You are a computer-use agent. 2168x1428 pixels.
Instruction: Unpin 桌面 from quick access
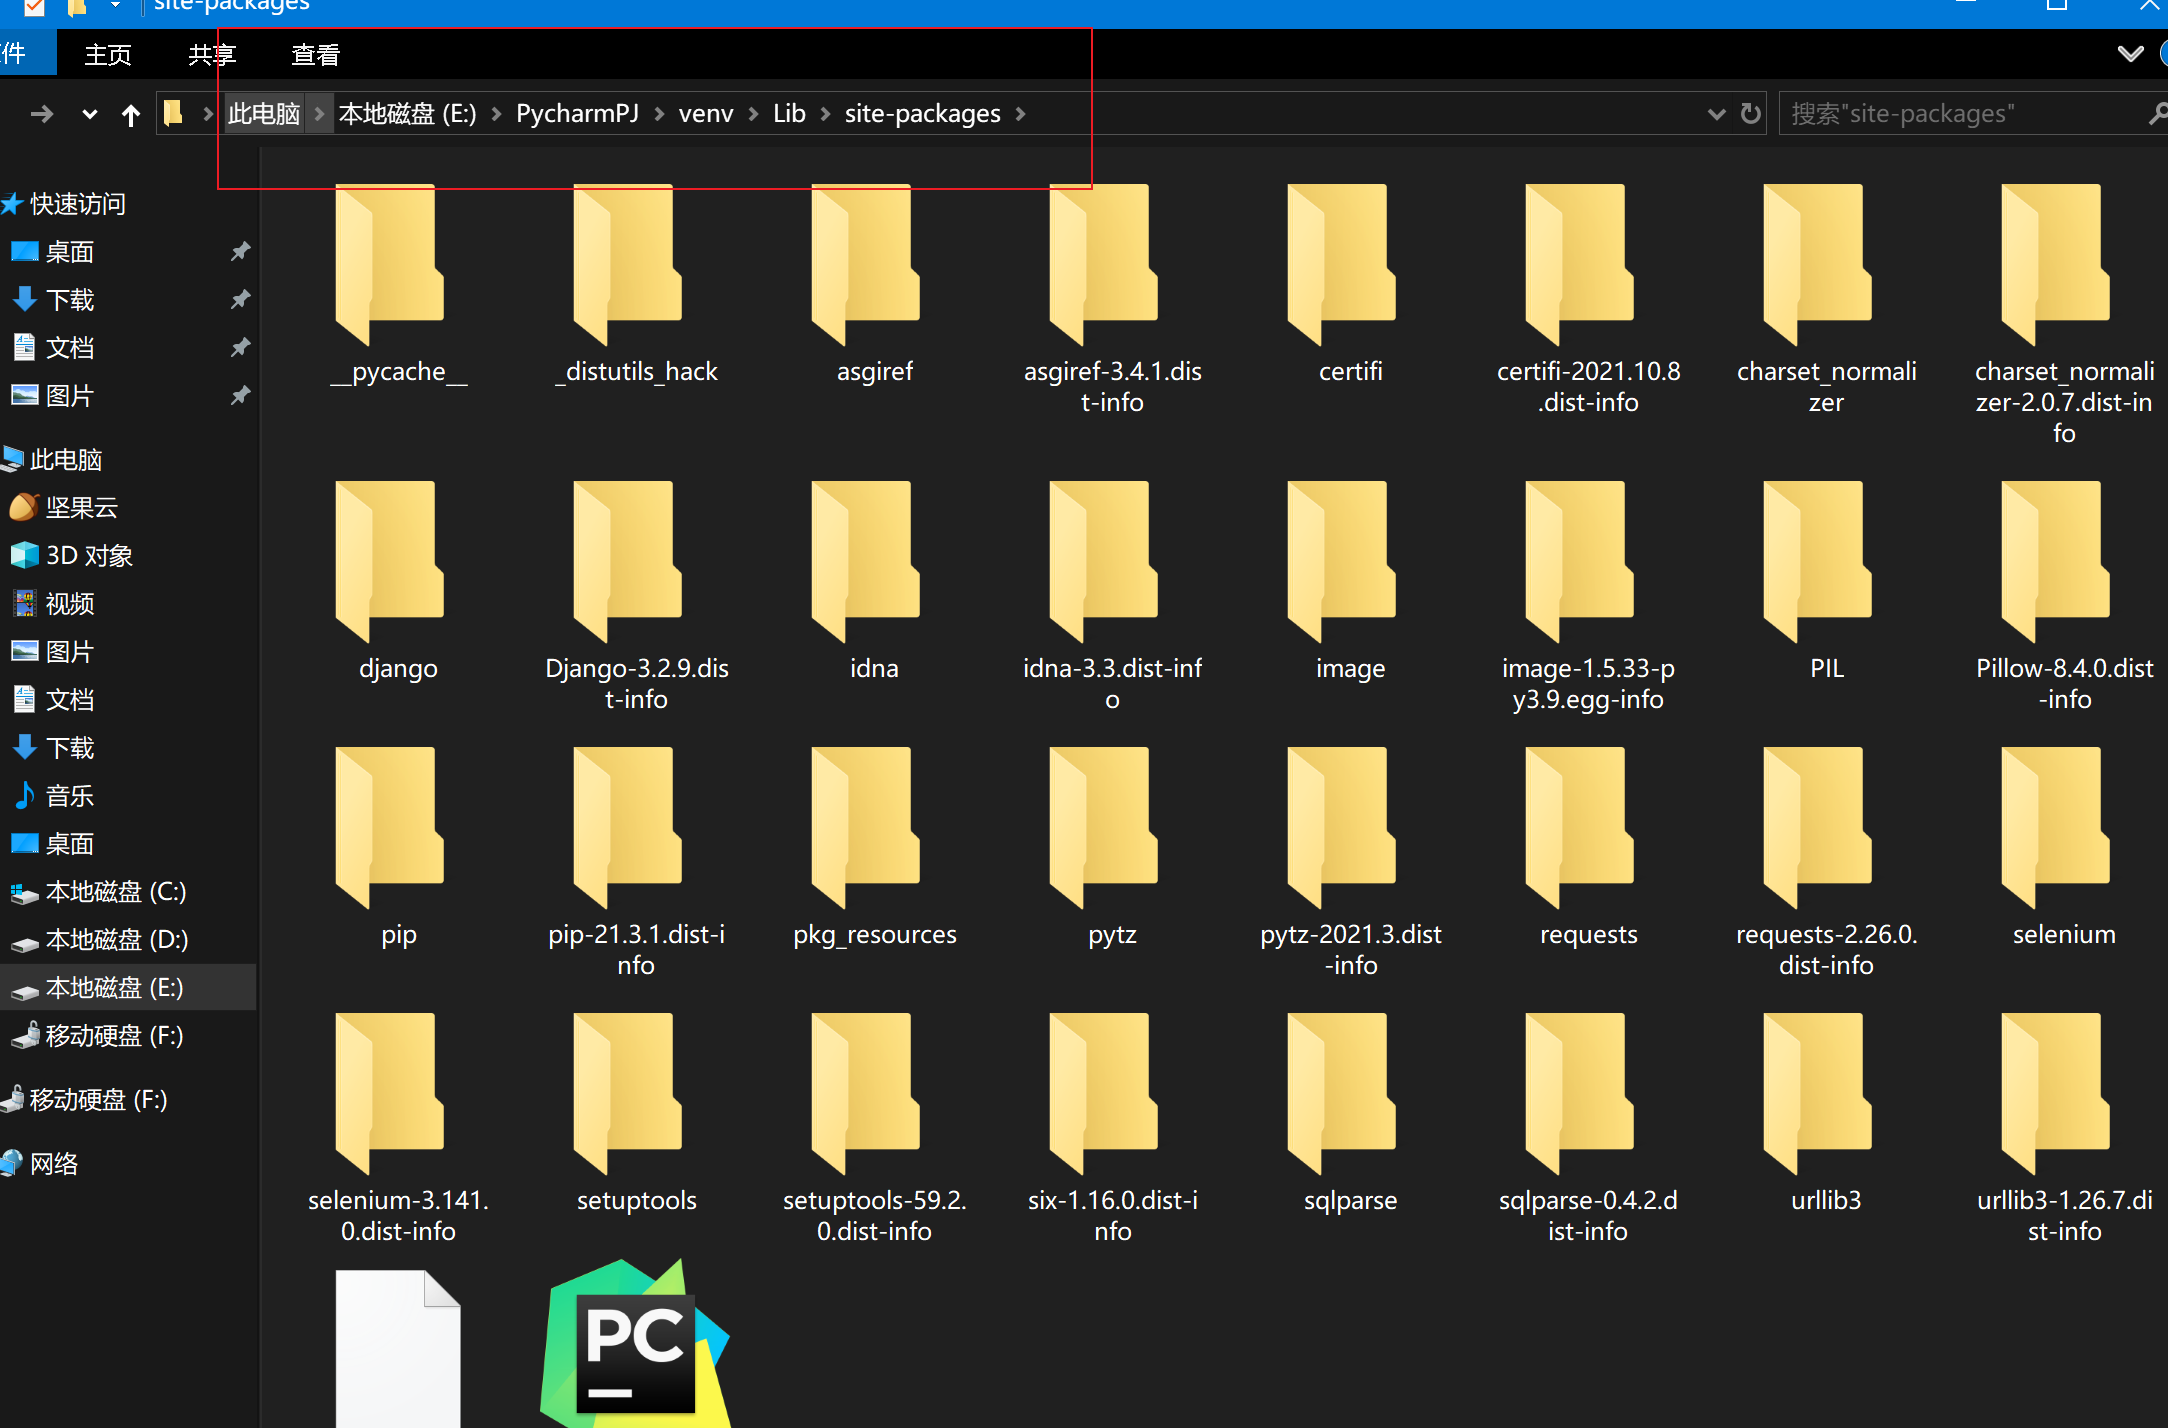coord(240,252)
